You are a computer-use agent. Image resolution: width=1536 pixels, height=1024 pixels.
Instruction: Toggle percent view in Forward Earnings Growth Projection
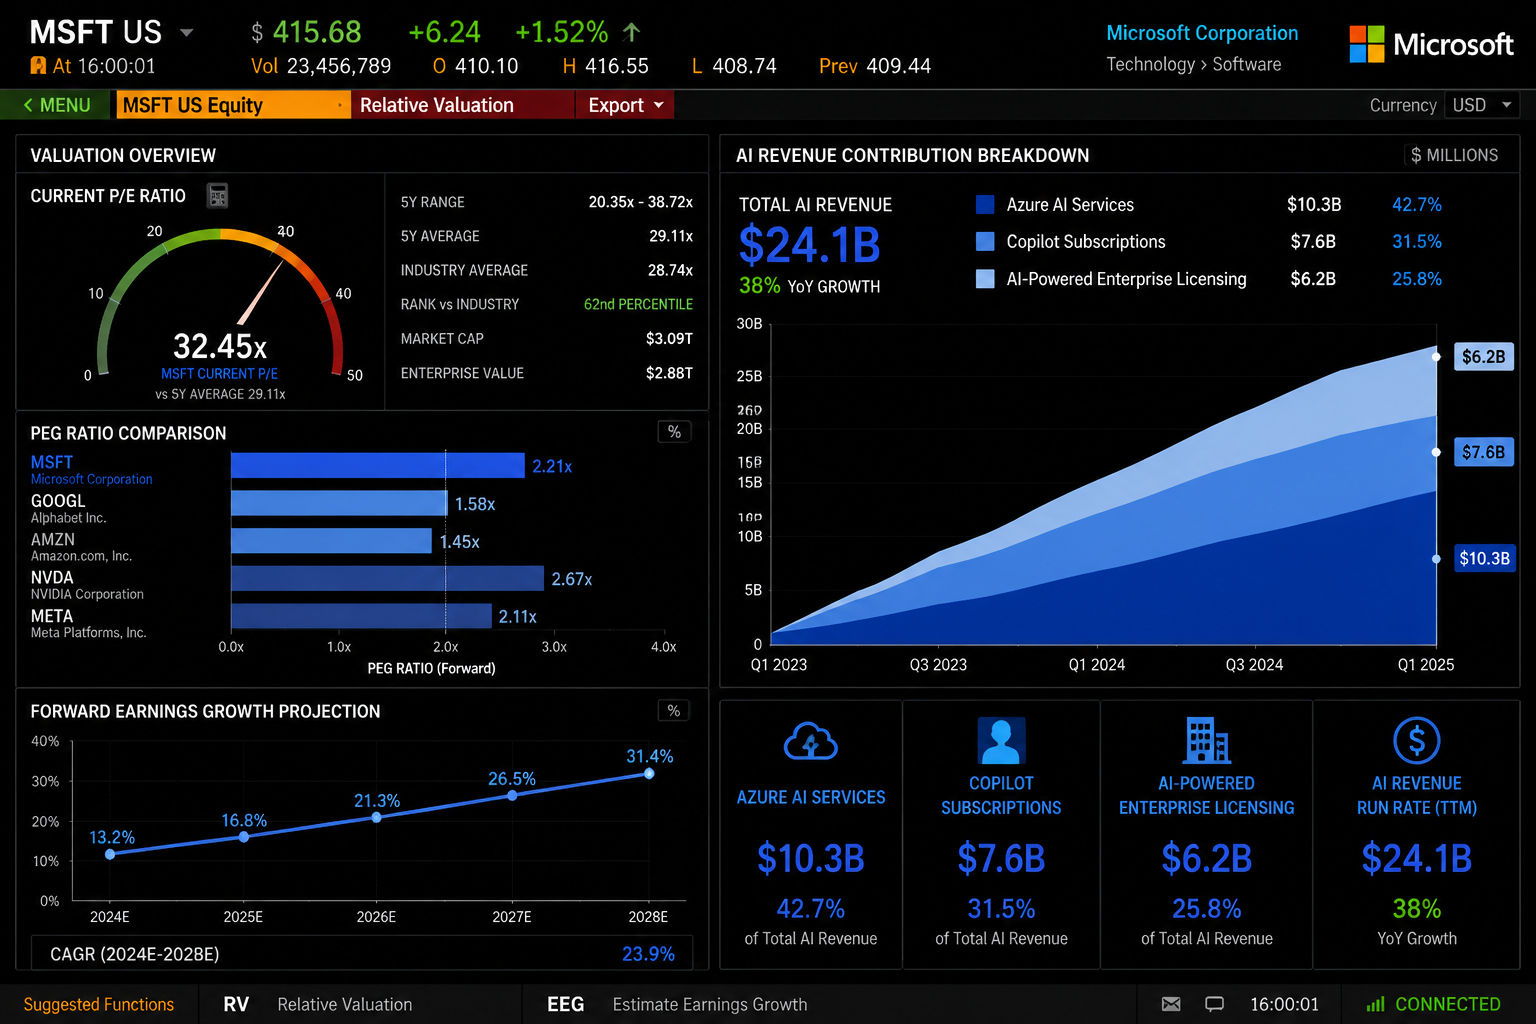(x=674, y=711)
